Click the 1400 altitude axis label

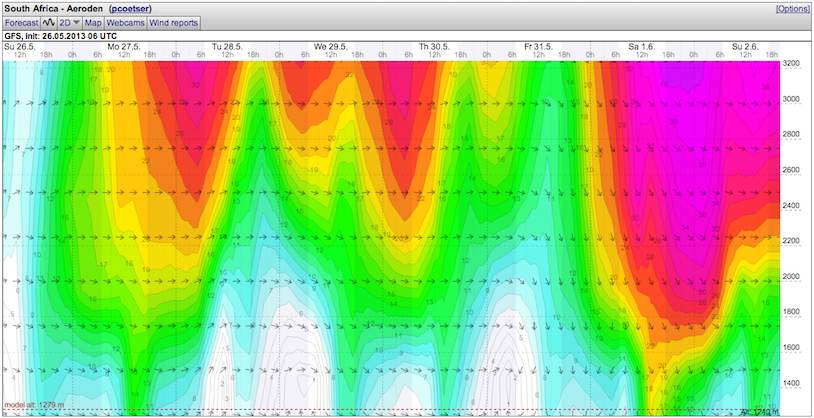[x=790, y=383]
